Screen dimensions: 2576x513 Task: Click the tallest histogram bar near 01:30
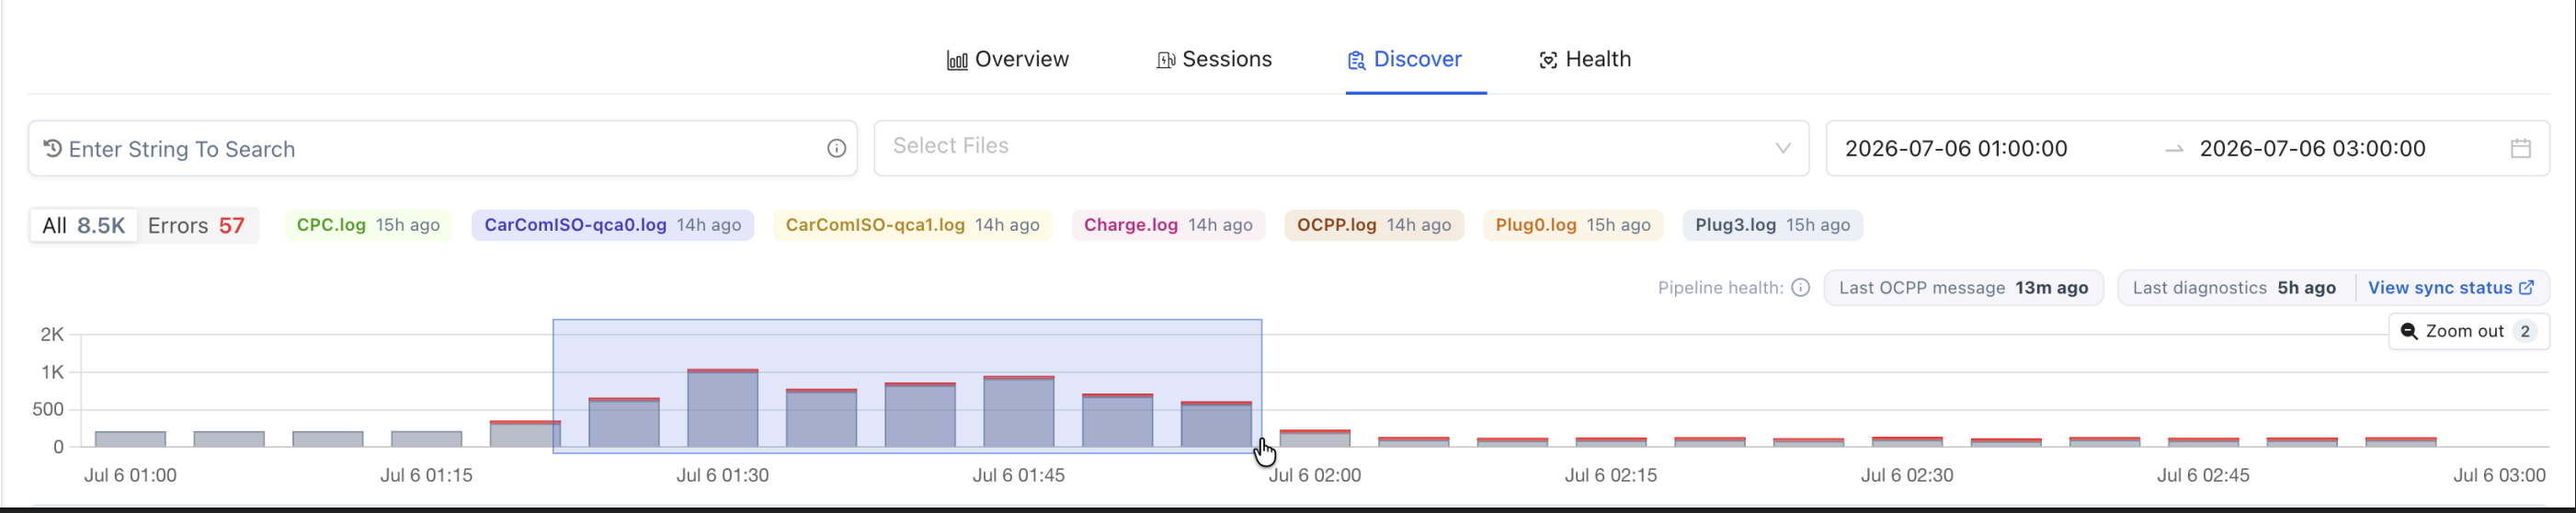pyautogui.click(x=722, y=408)
